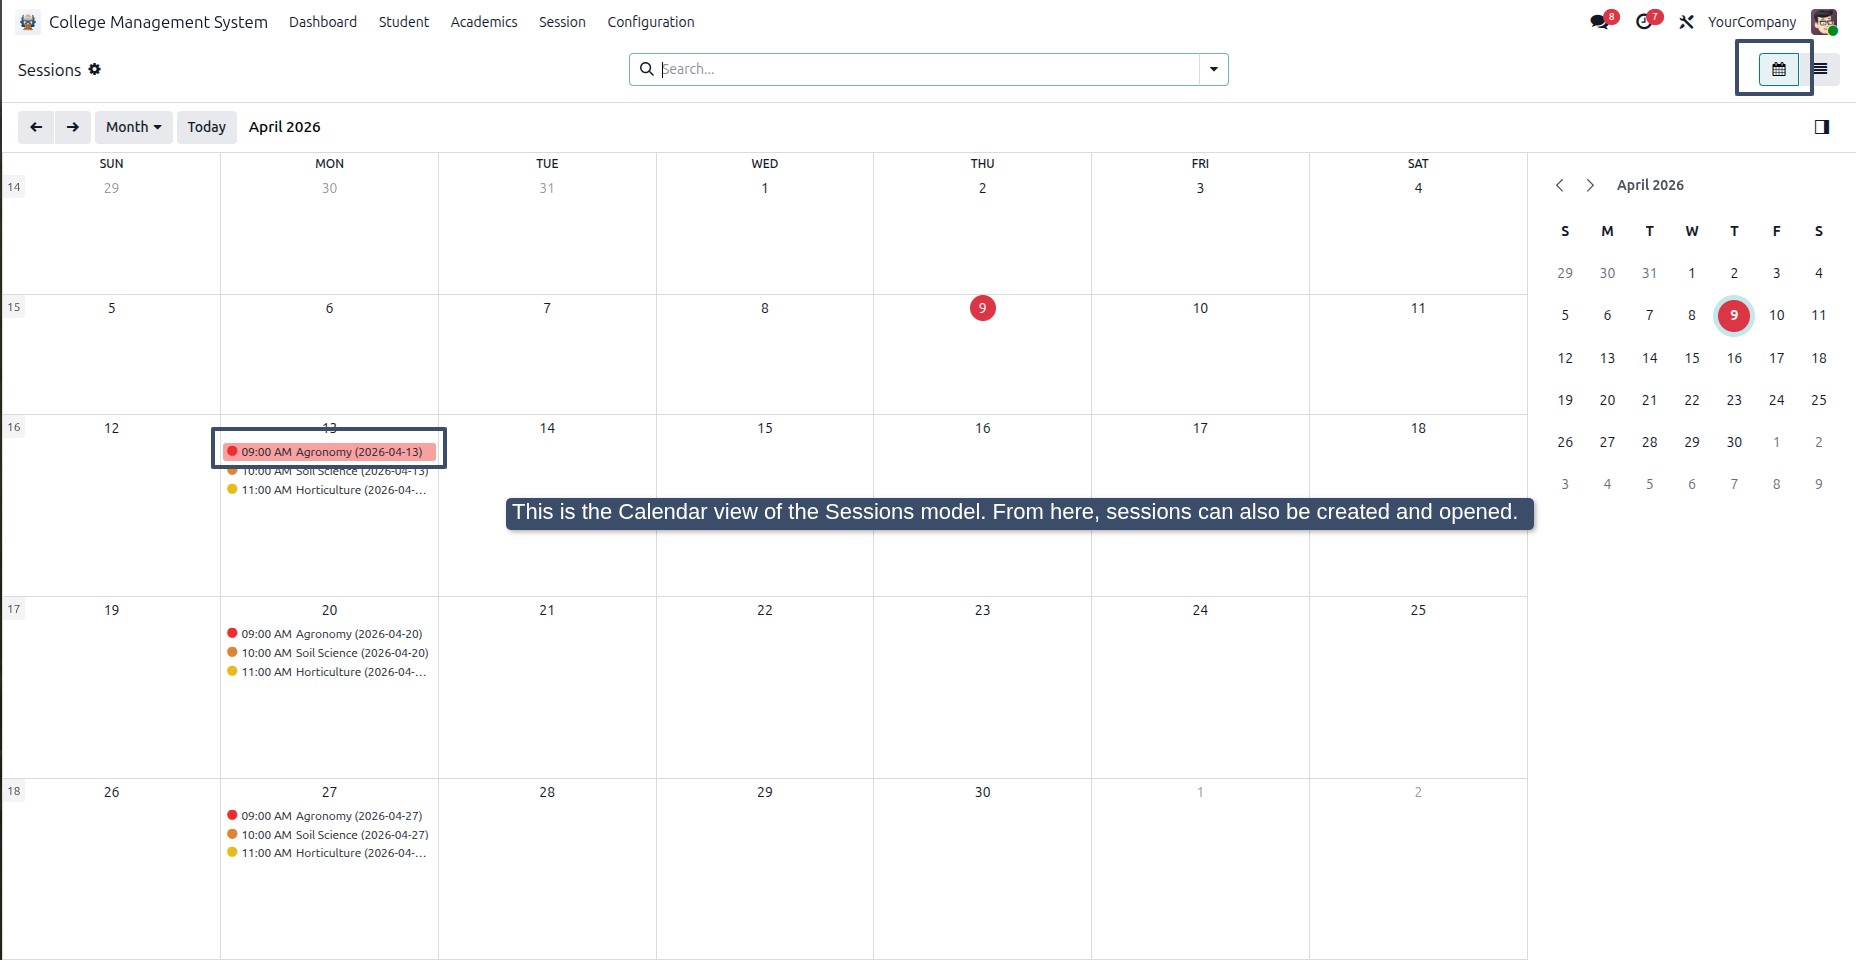
Task: Go to next month with right arrow
Action: (x=73, y=127)
